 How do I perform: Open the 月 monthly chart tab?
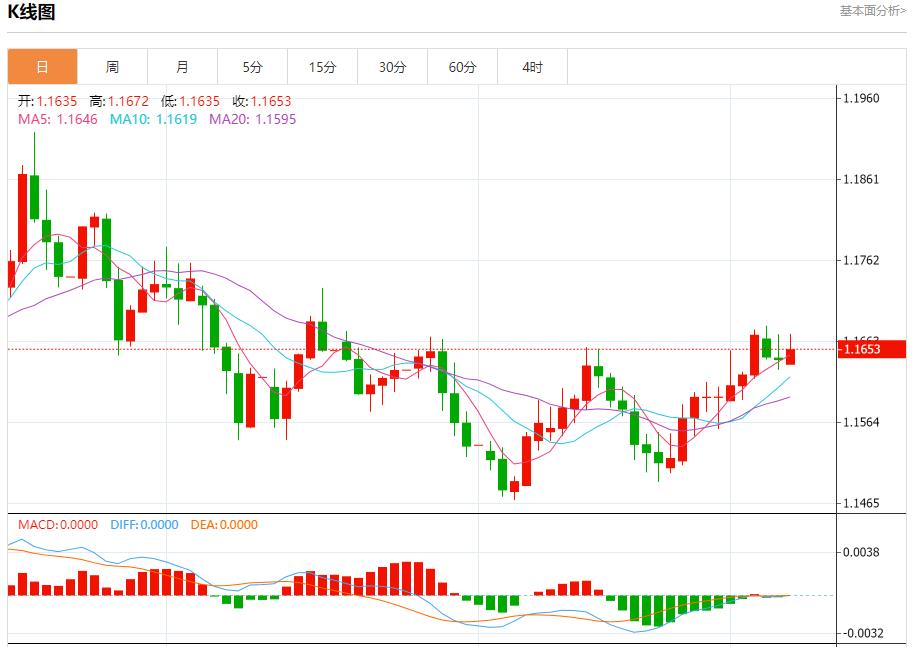(x=182, y=67)
